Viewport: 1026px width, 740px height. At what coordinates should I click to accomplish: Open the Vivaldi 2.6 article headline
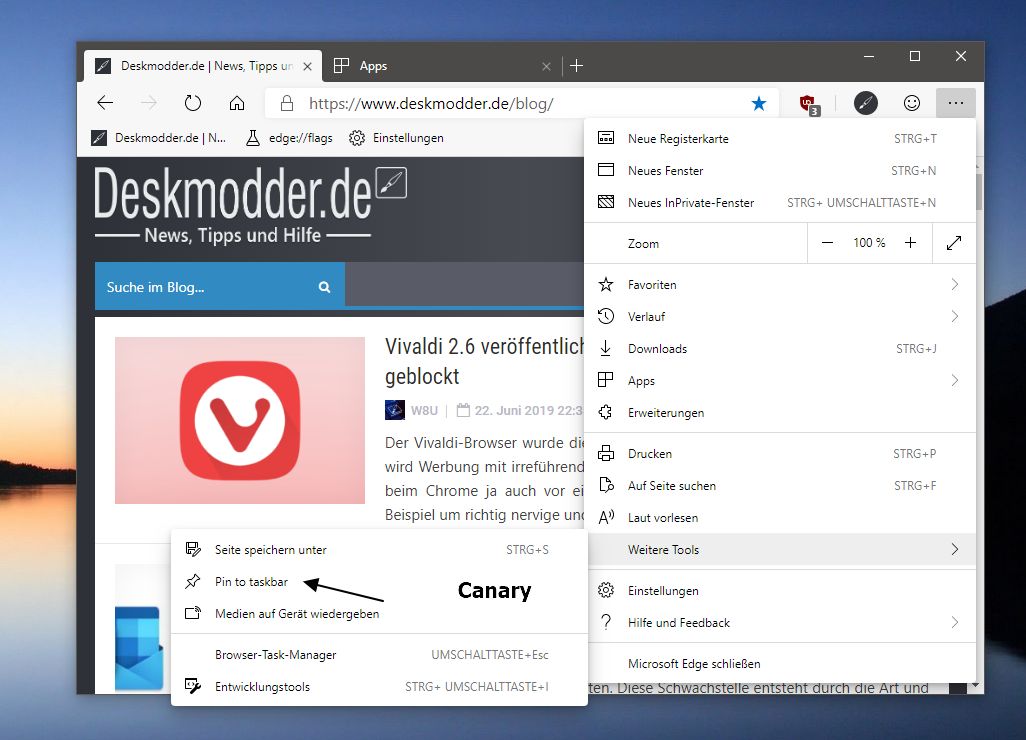[x=484, y=361]
